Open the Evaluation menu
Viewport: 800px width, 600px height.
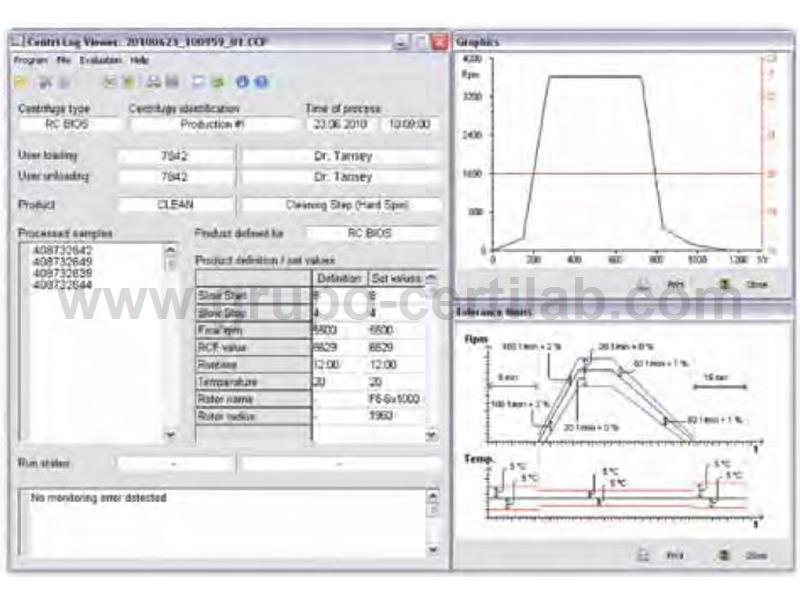[100, 60]
